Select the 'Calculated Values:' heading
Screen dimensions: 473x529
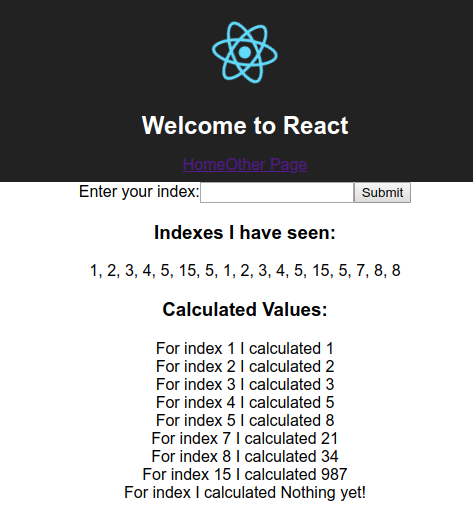pyautogui.click(x=245, y=309)
